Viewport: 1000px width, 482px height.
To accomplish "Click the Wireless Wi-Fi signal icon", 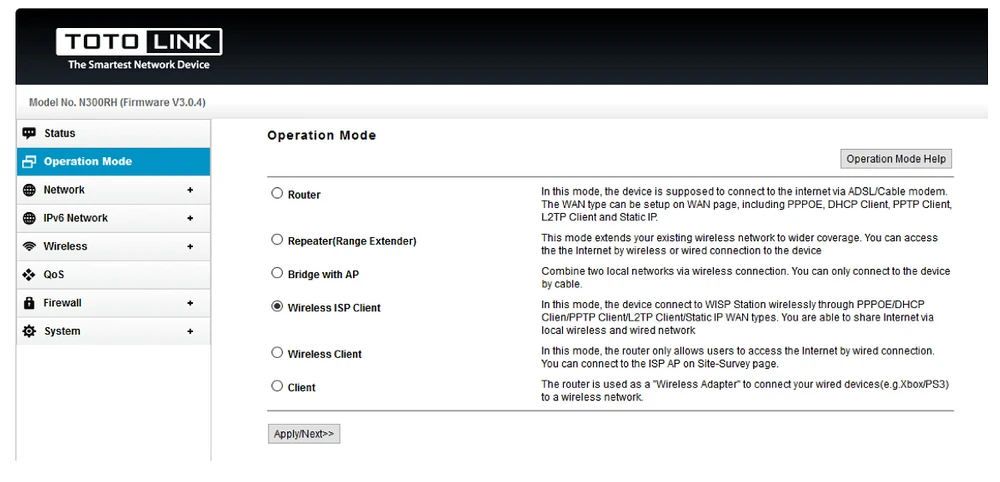I will [29, 246].
